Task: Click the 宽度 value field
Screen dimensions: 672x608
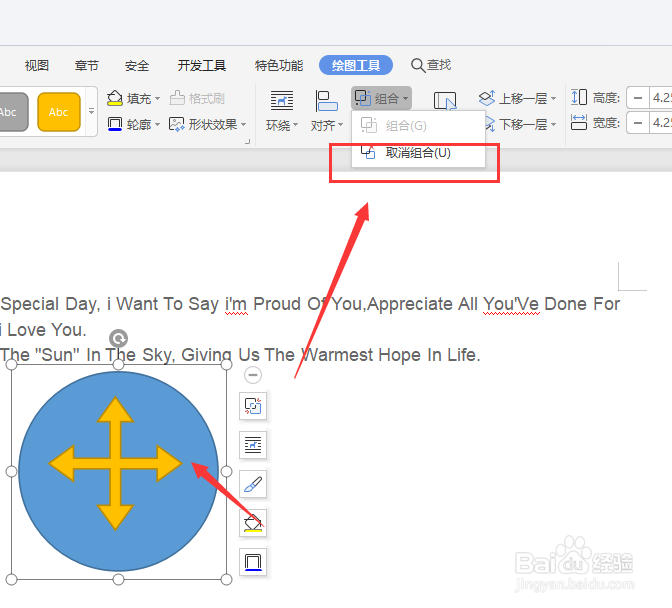Action: (660, 123)
